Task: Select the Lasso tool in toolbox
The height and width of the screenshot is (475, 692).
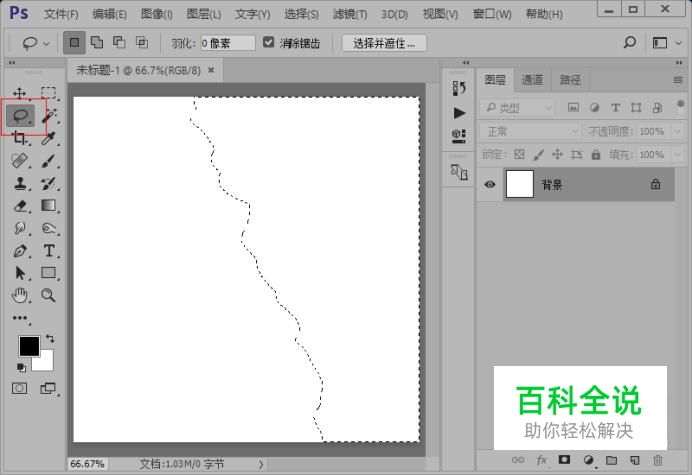Action: 21,116
